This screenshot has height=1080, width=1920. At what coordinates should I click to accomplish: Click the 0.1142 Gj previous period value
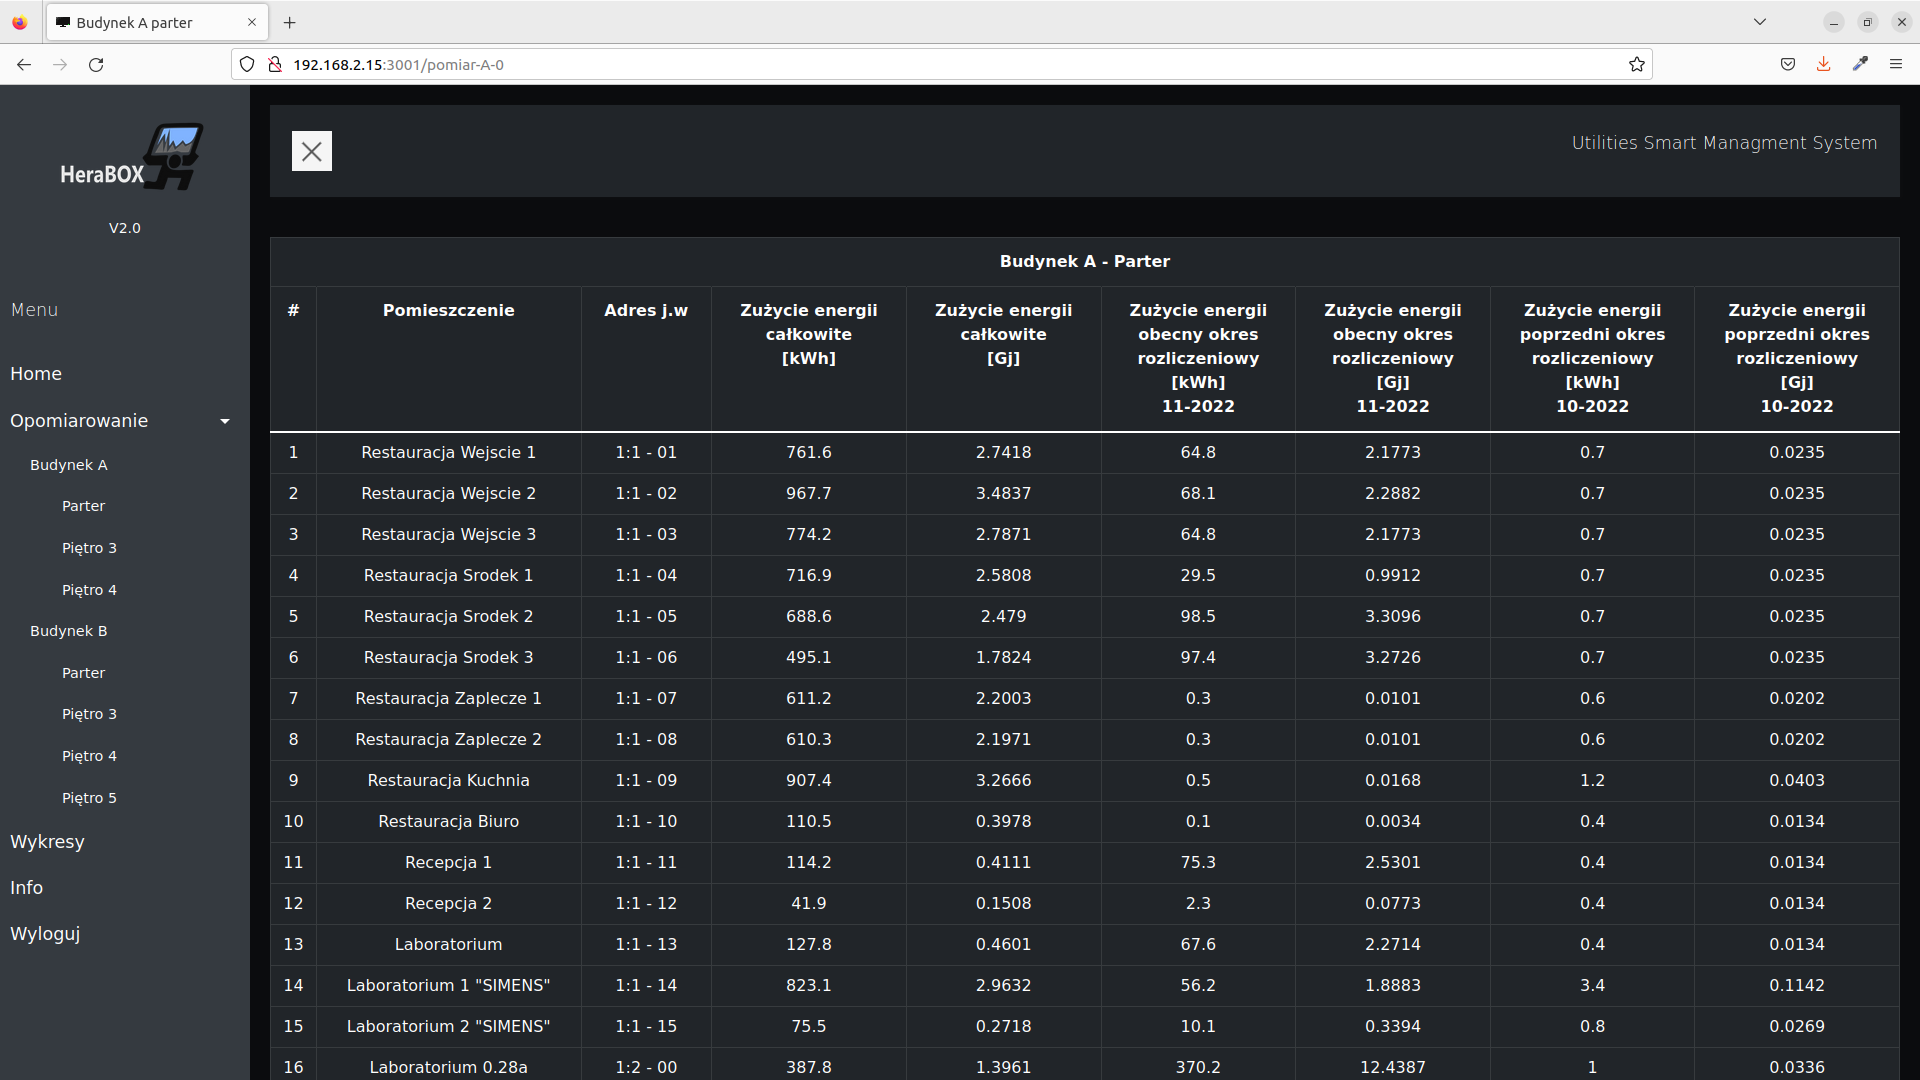[x=1796, y=985]
